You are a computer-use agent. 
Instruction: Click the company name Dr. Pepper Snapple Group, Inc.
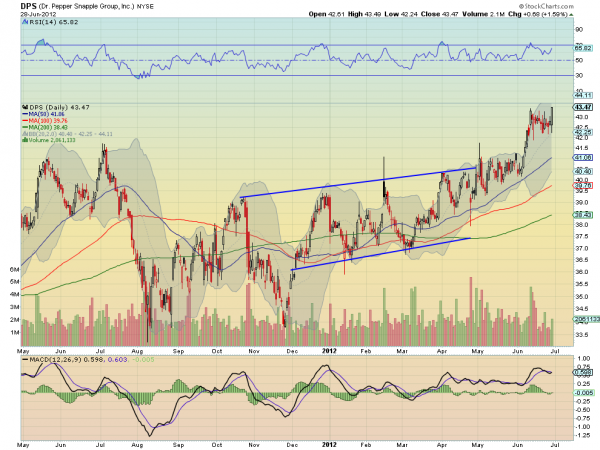[x=86, y=7]
